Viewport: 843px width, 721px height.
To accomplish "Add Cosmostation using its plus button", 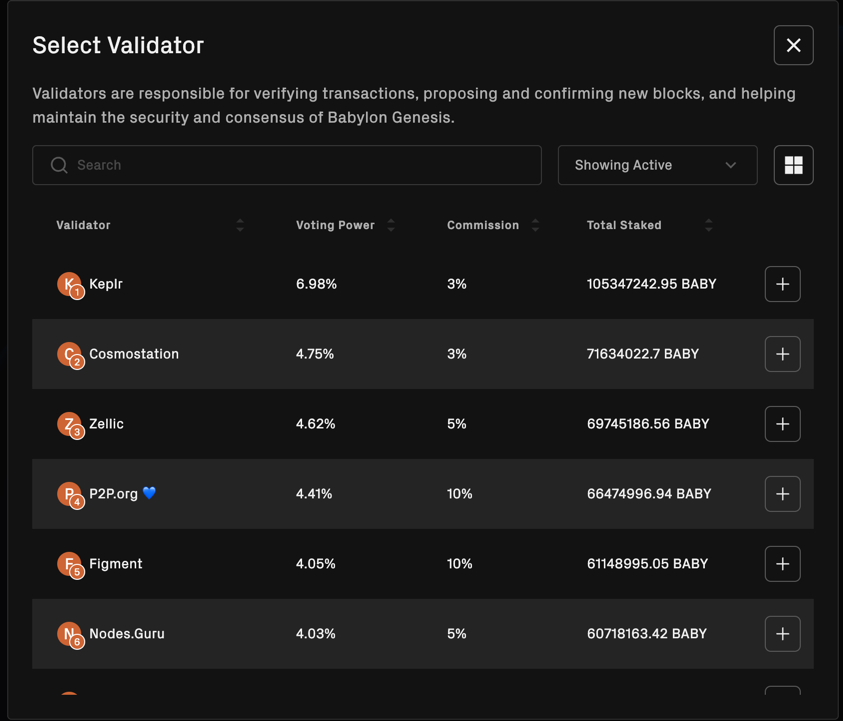I will click(782, 353).
